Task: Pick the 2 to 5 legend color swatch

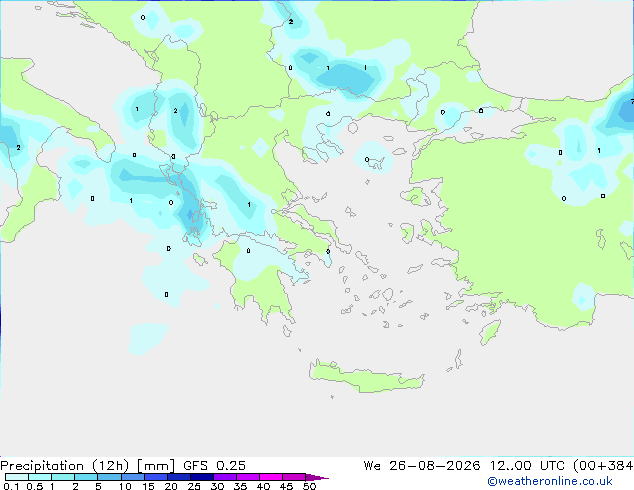Action: (86, 477)
